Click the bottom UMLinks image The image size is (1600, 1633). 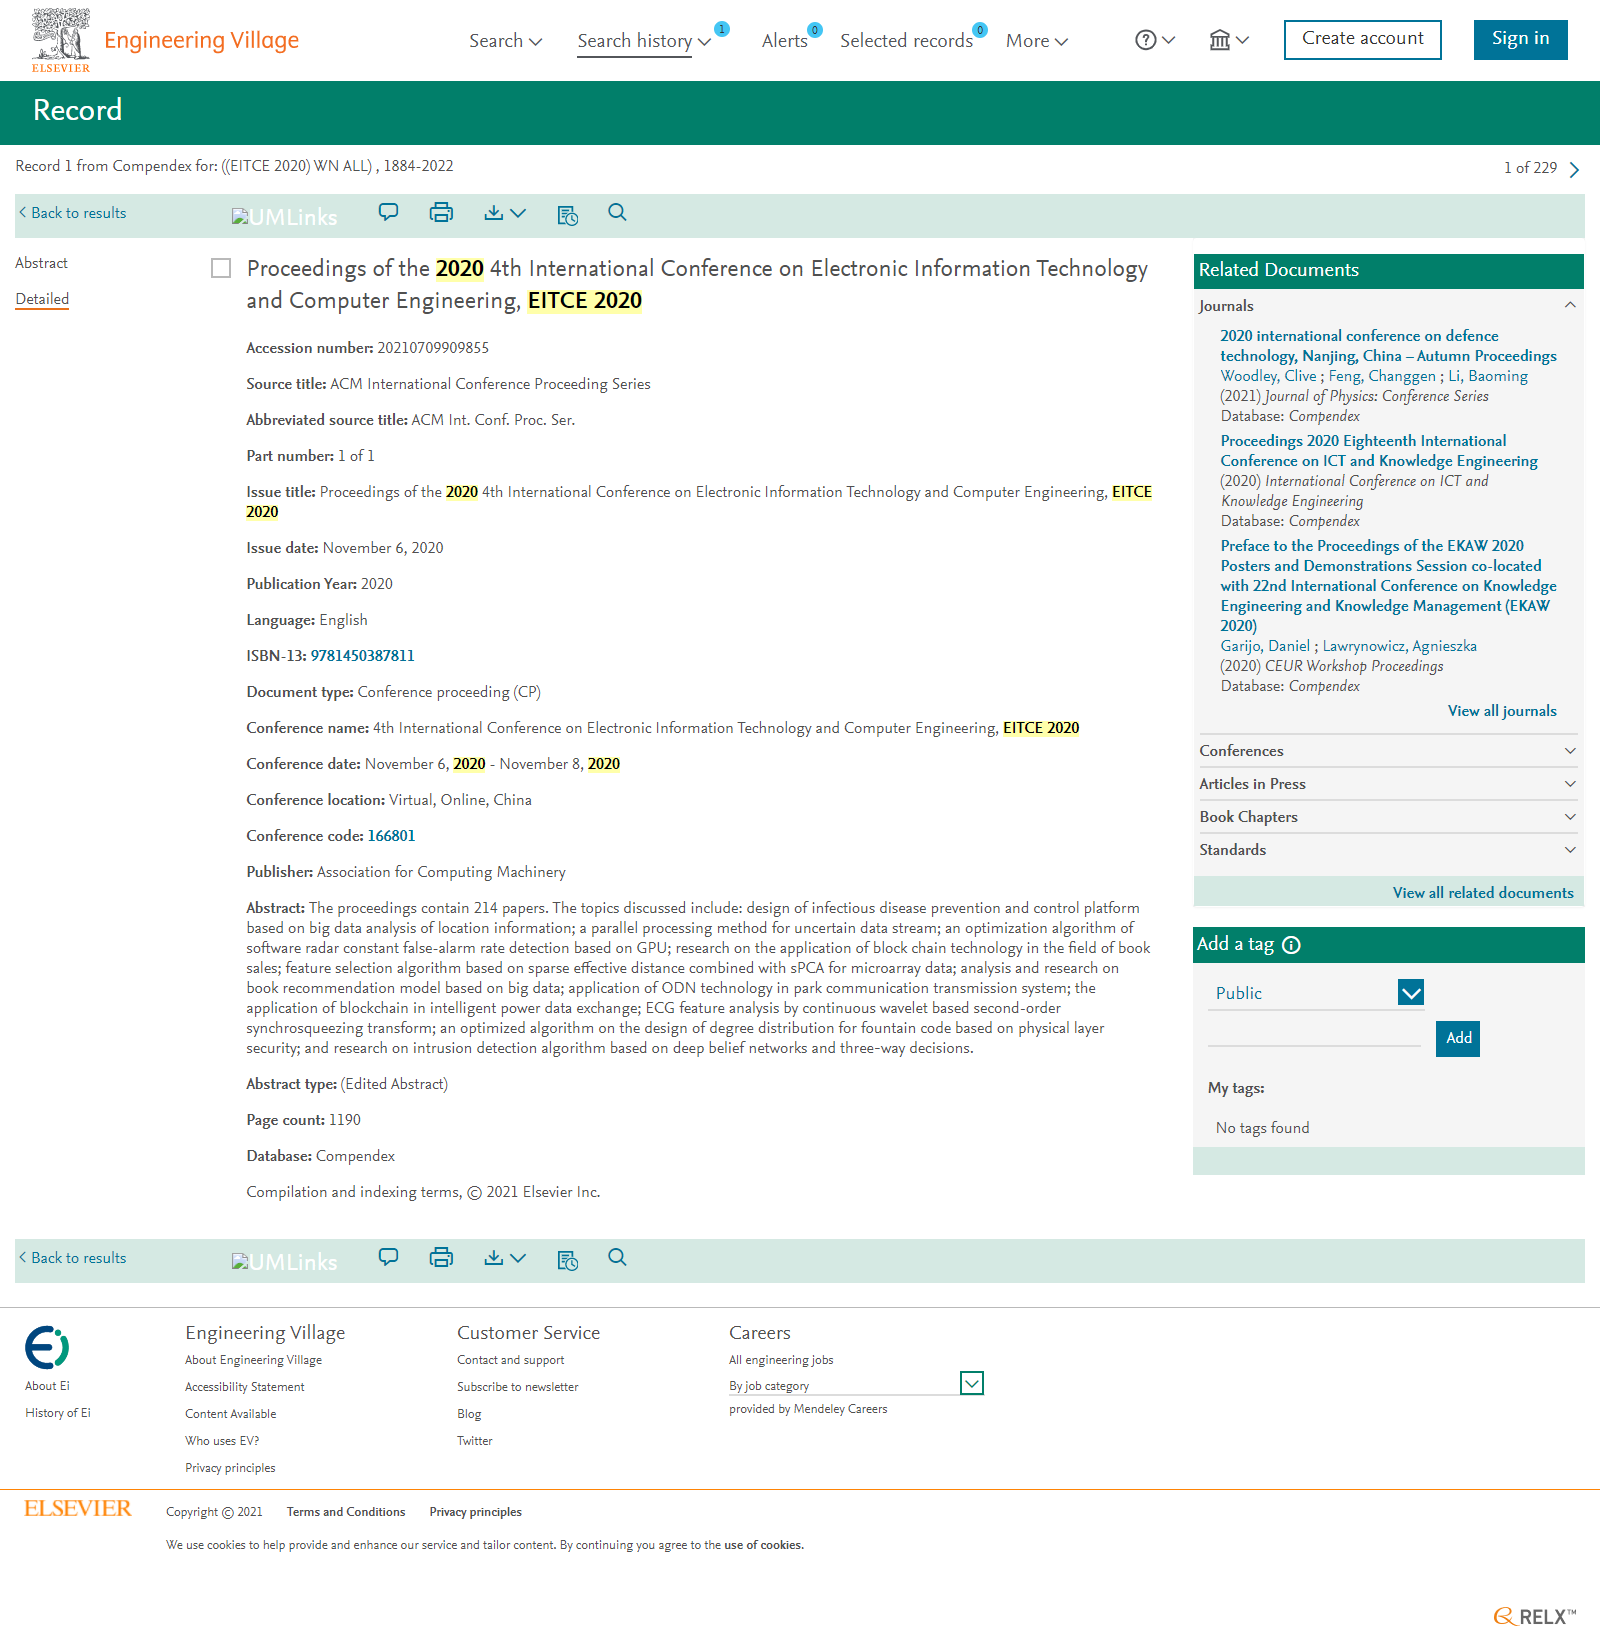click(x=285, y=1261)
